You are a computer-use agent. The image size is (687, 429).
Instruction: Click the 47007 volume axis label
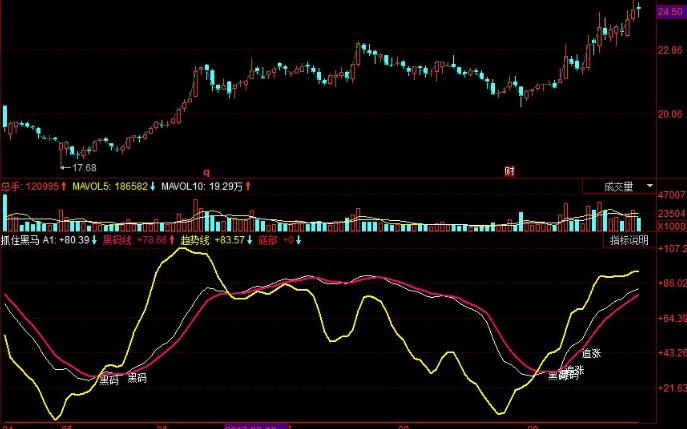point(672,195)
